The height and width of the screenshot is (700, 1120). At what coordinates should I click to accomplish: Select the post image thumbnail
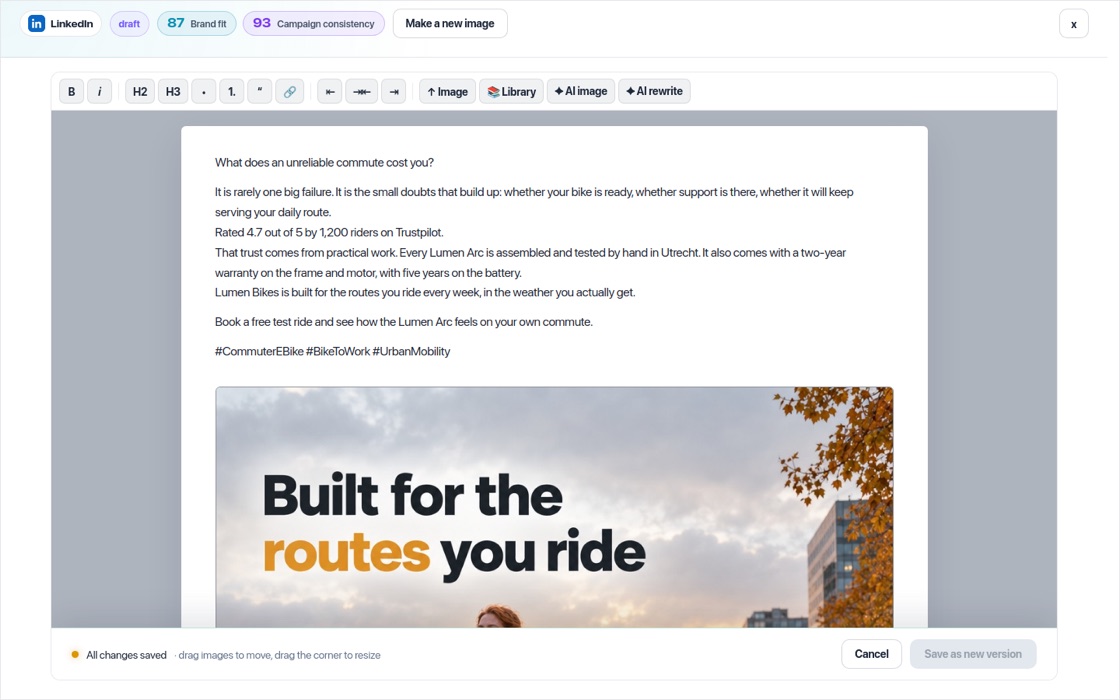click(554, 507)
